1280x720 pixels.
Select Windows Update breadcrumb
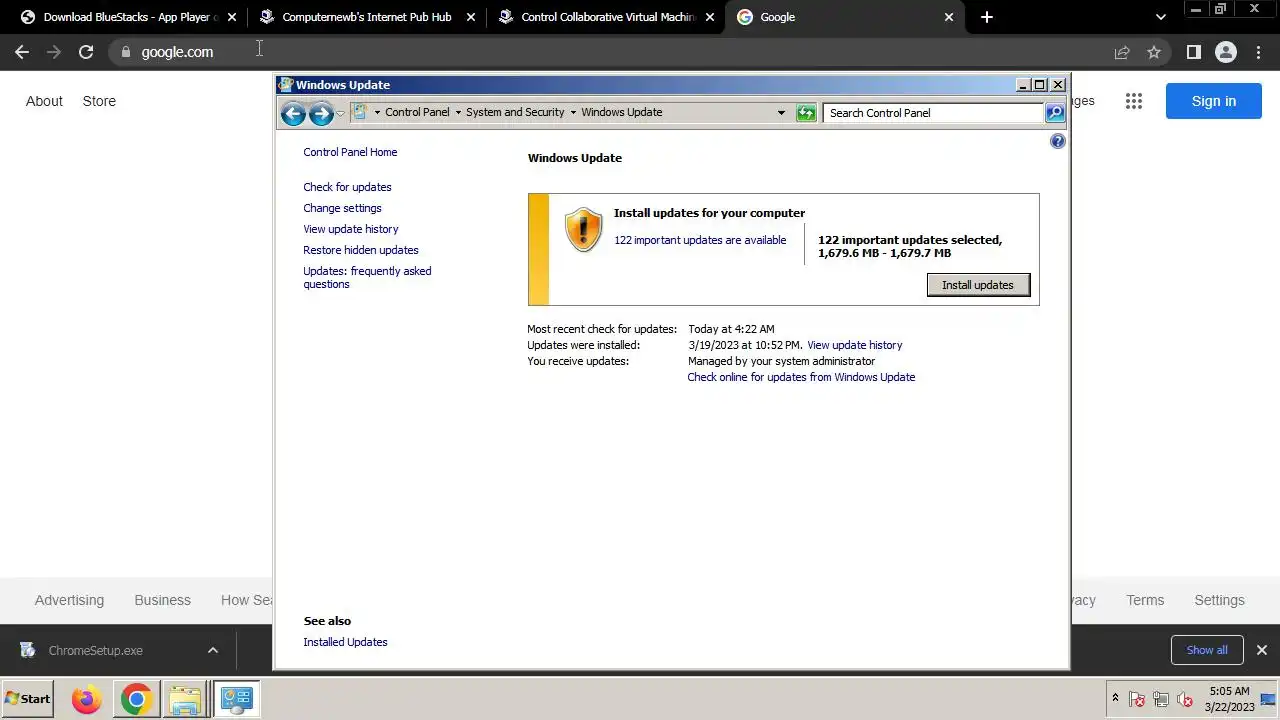pyautogui.click(x=621, y=112)
